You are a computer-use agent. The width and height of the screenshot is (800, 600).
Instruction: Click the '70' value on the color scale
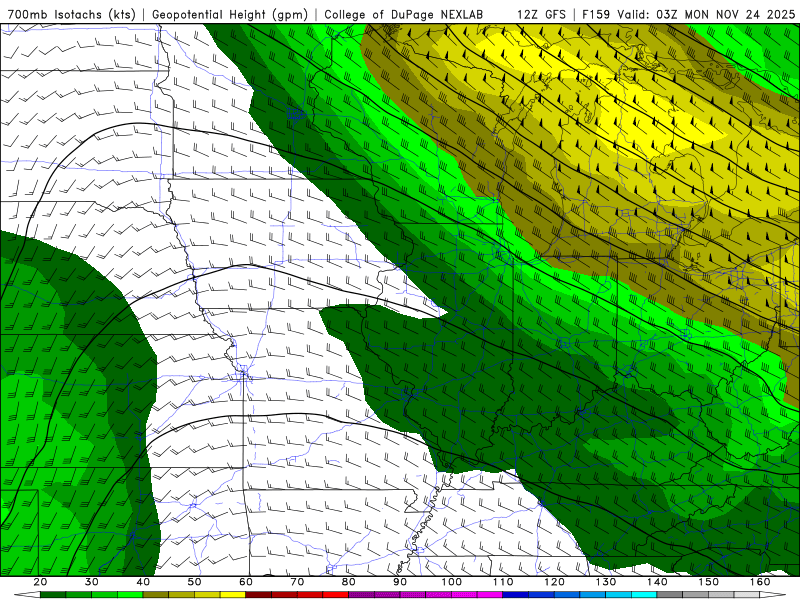point(297,582)
